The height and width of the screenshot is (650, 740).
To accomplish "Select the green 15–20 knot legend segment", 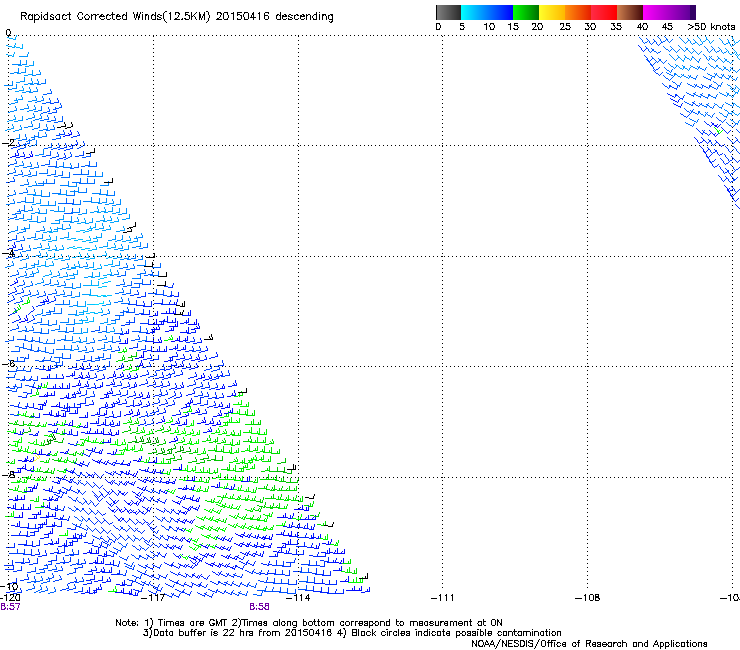I will tap(526, 12).
